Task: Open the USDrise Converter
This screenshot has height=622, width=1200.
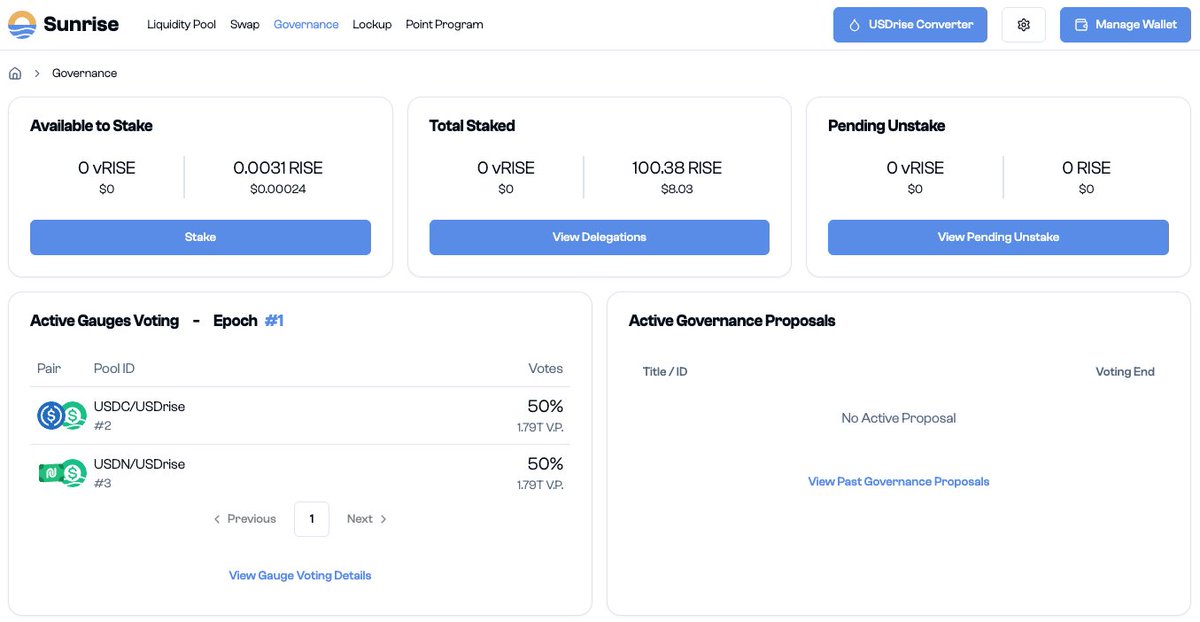Action: click(910, 25)
